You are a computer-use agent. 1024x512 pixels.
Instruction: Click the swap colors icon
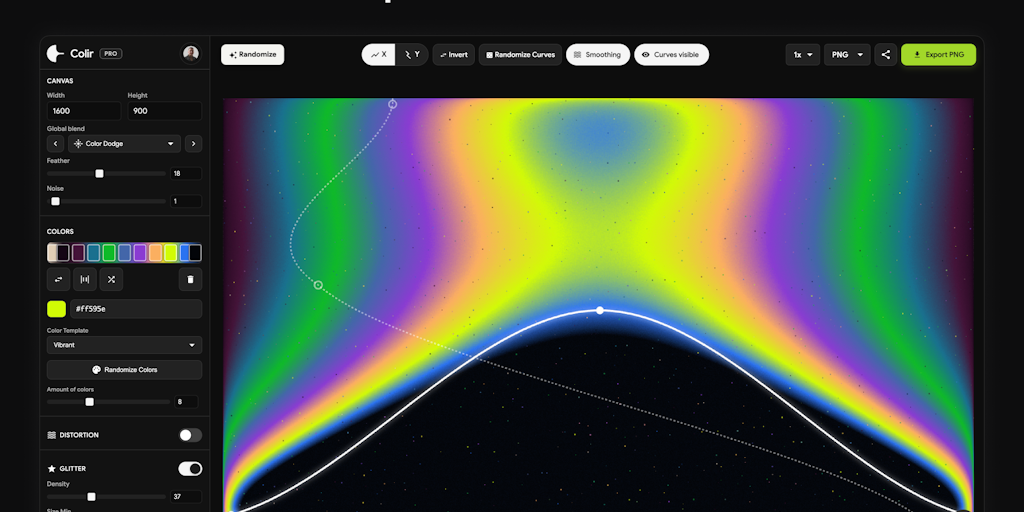click(59, 280)
